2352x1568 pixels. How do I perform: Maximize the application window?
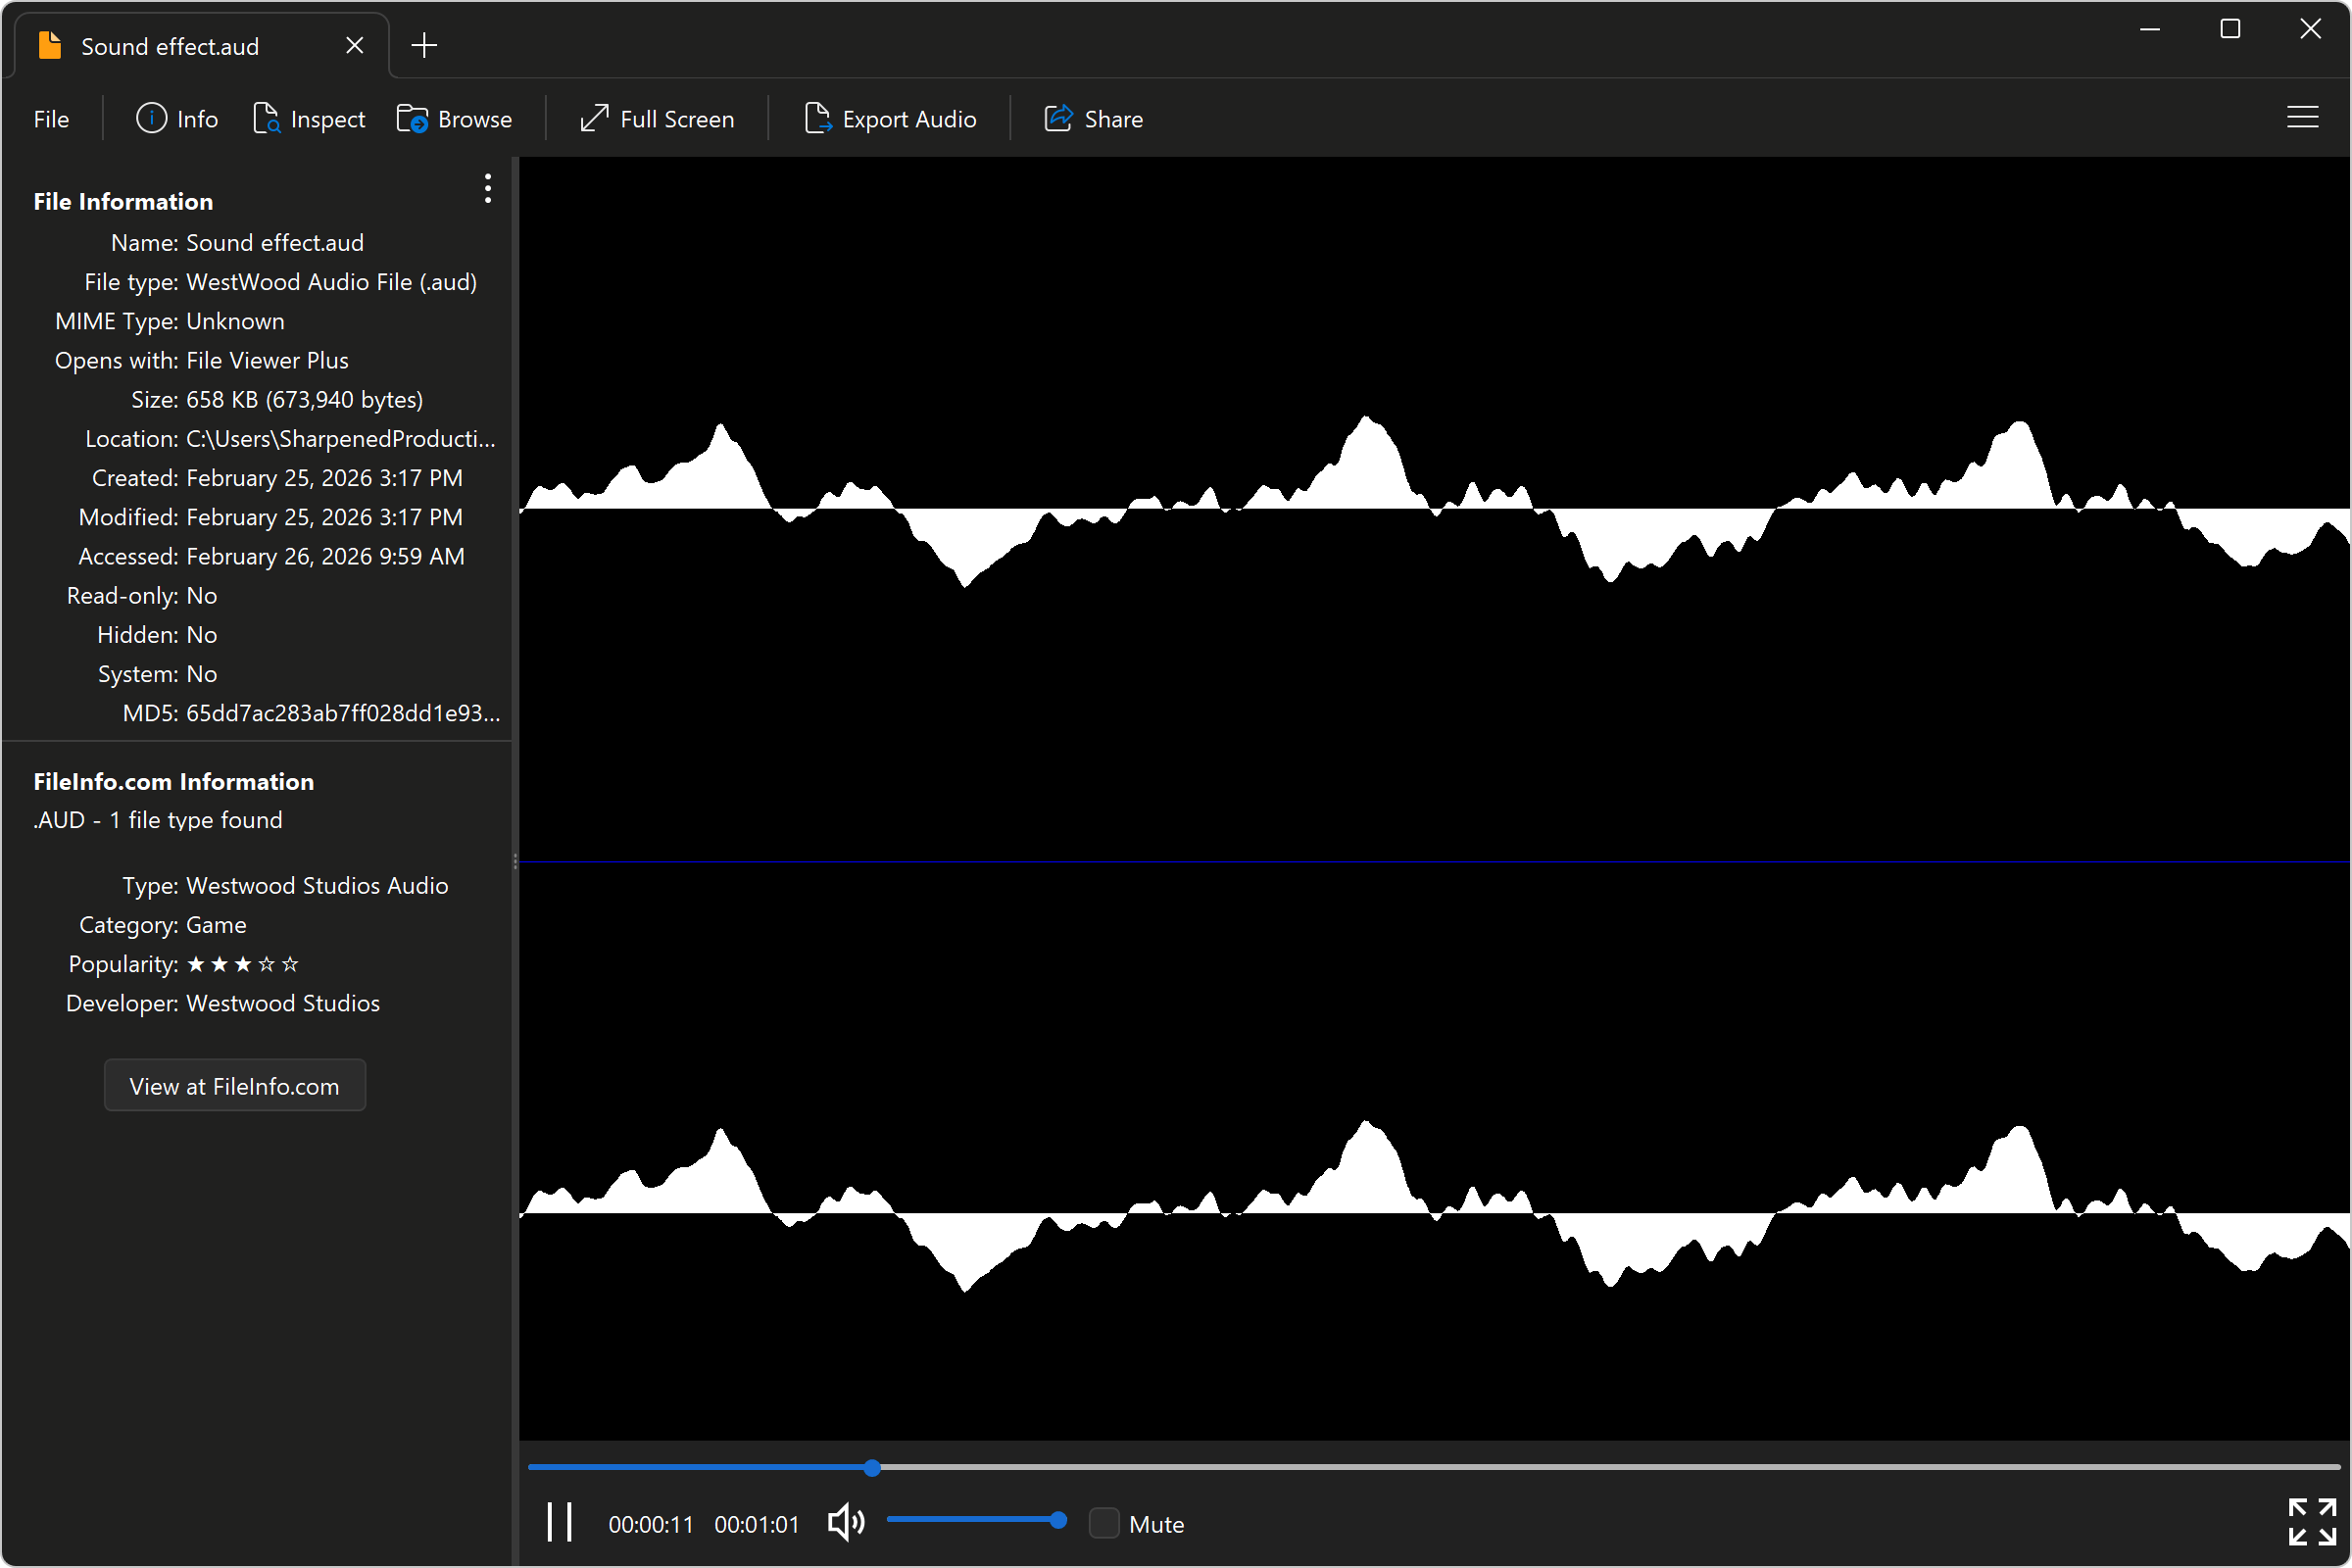coord(2230,29)
